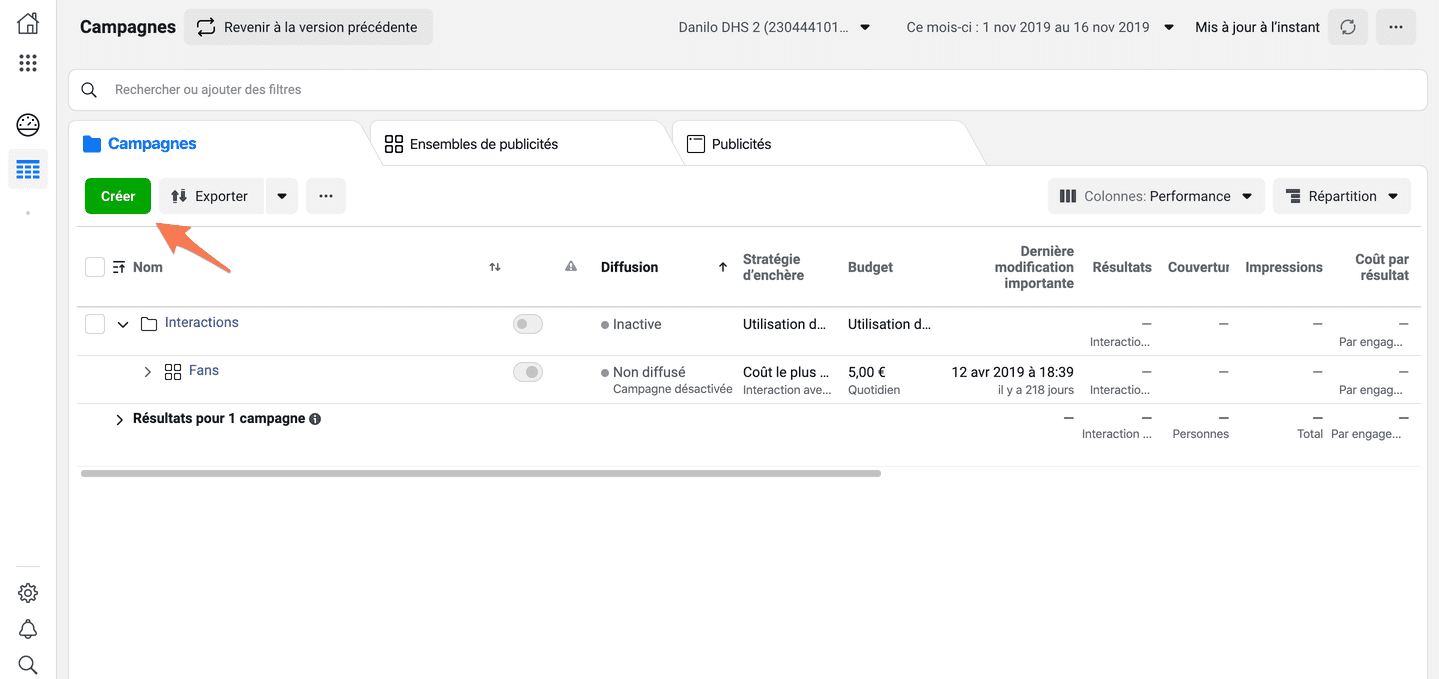Click the magnifier icon at sidebar bottom
Image resolution: width=1439 pixels, height=679 pixels.
coord(28,664)
